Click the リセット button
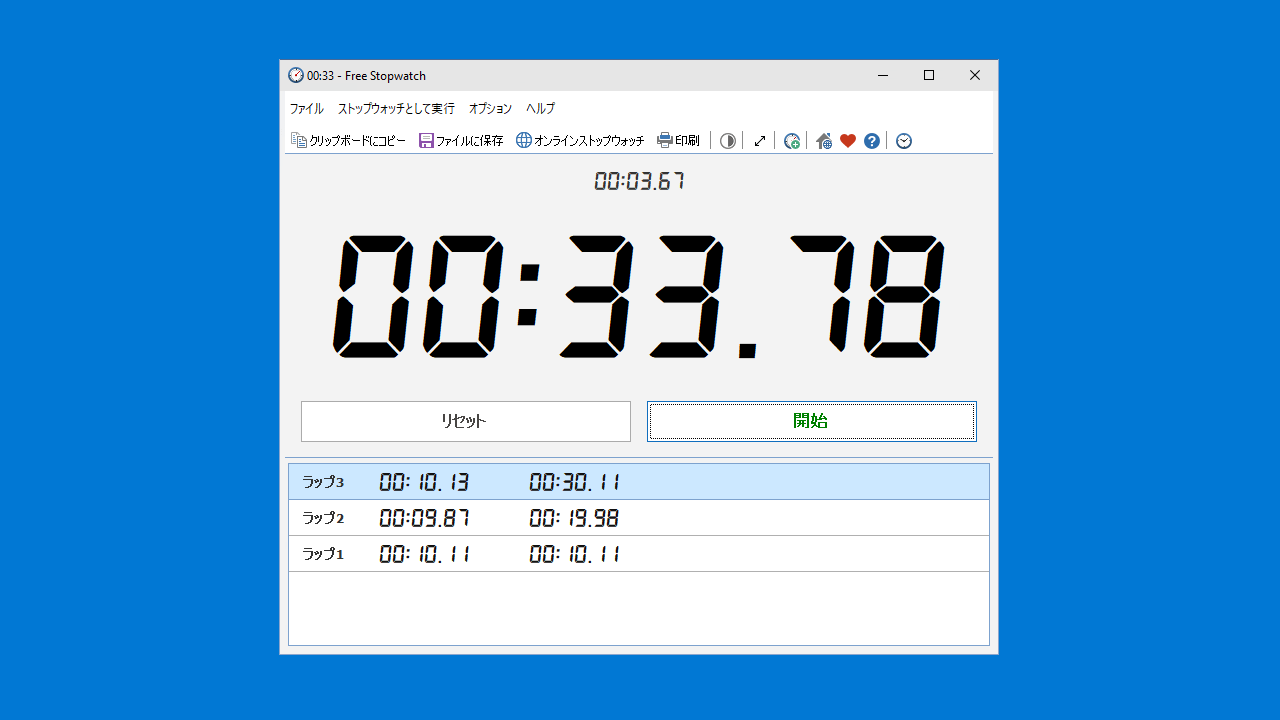Image resolution: width=1280 pixels, height=720 pixels. point(466,421)
